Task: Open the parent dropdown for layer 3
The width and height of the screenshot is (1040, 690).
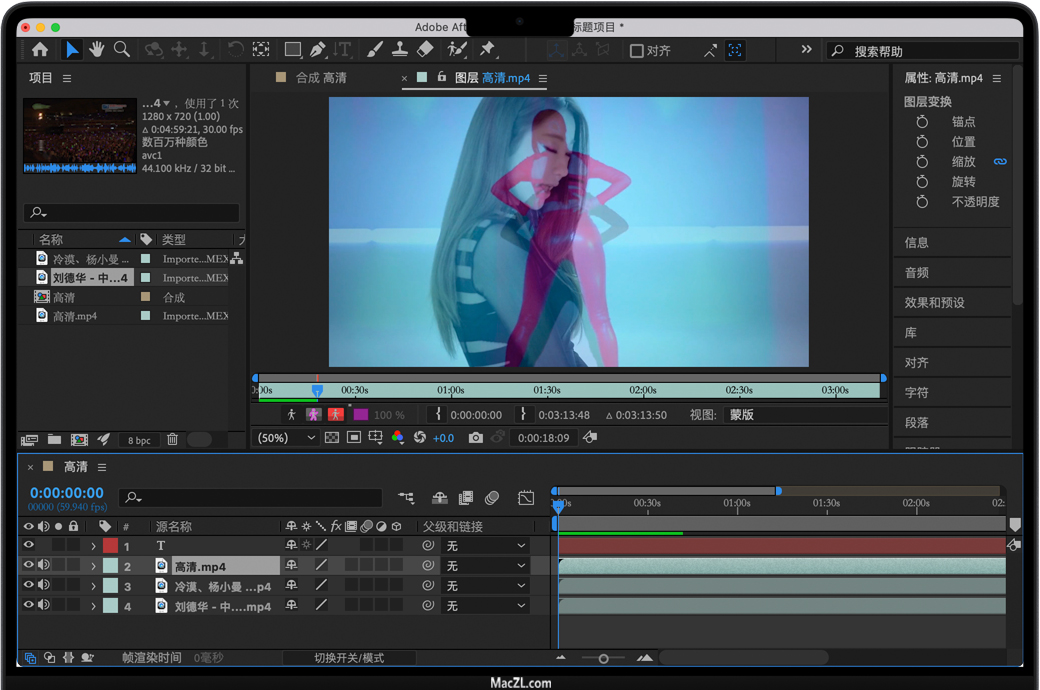Action: coord(486,586)
